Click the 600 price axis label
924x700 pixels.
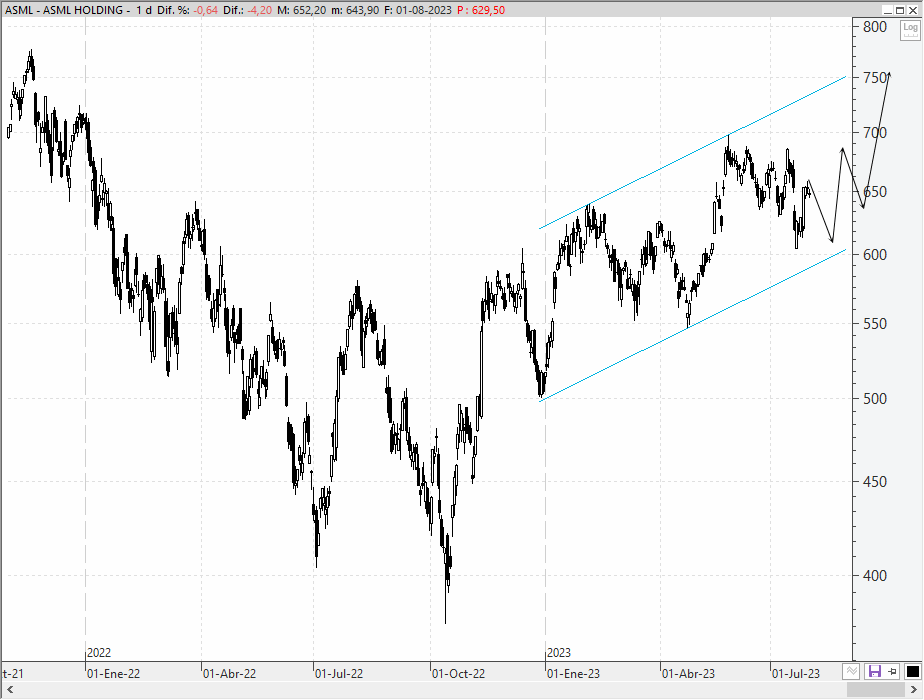[874, 255]
